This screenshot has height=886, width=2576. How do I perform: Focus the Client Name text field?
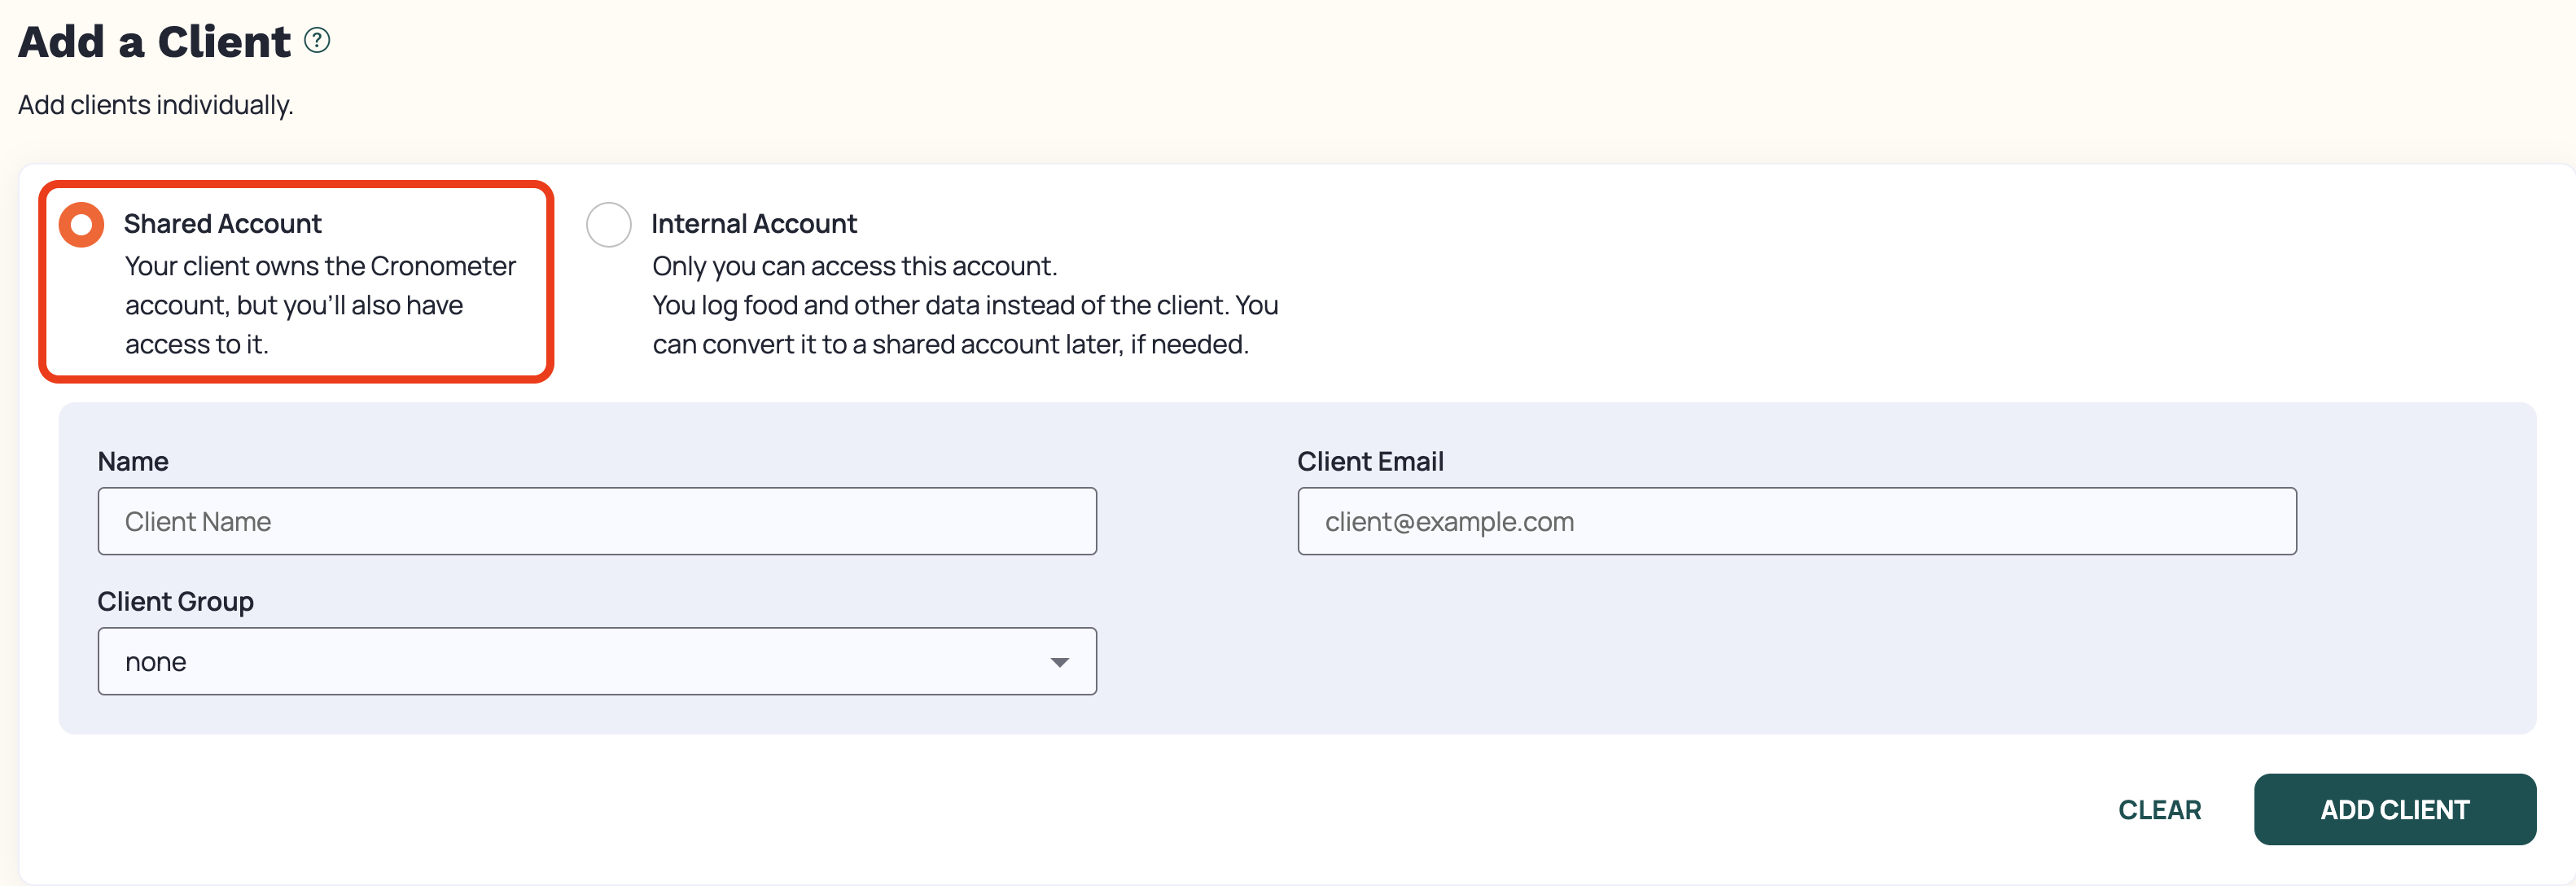coord(597,521)
